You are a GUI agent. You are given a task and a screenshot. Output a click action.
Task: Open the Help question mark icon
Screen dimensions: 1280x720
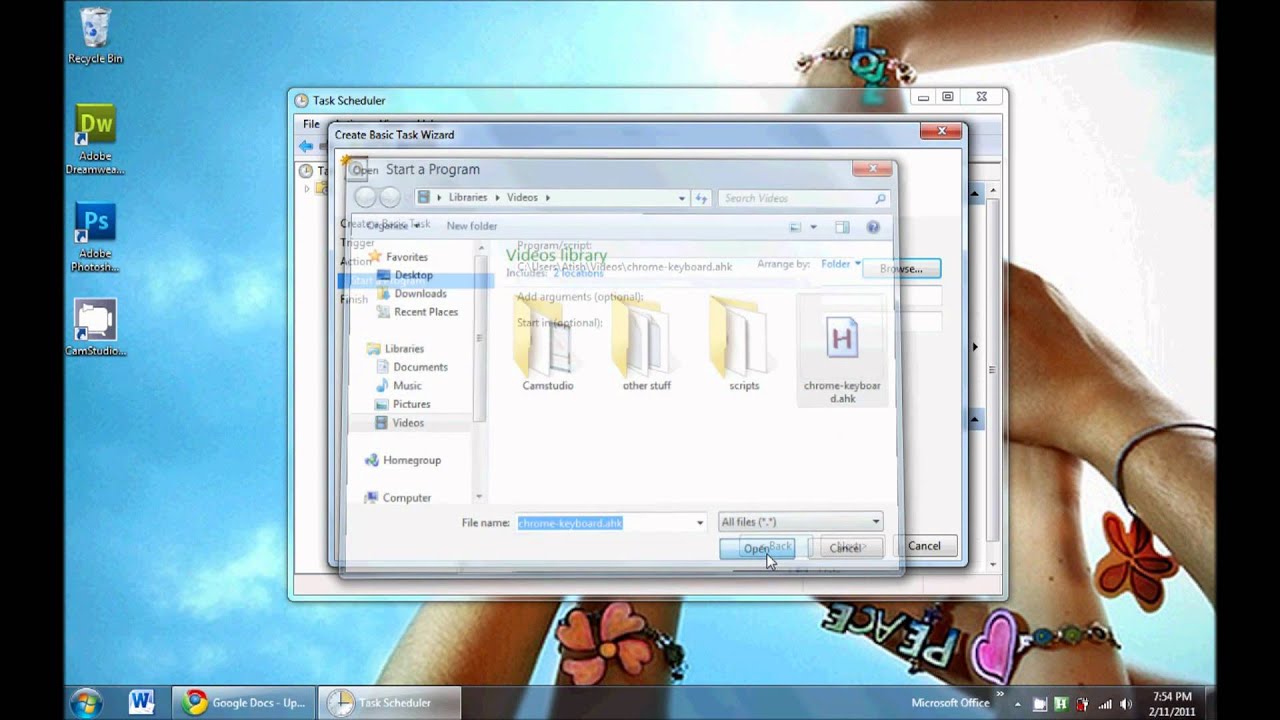[872, 227]
